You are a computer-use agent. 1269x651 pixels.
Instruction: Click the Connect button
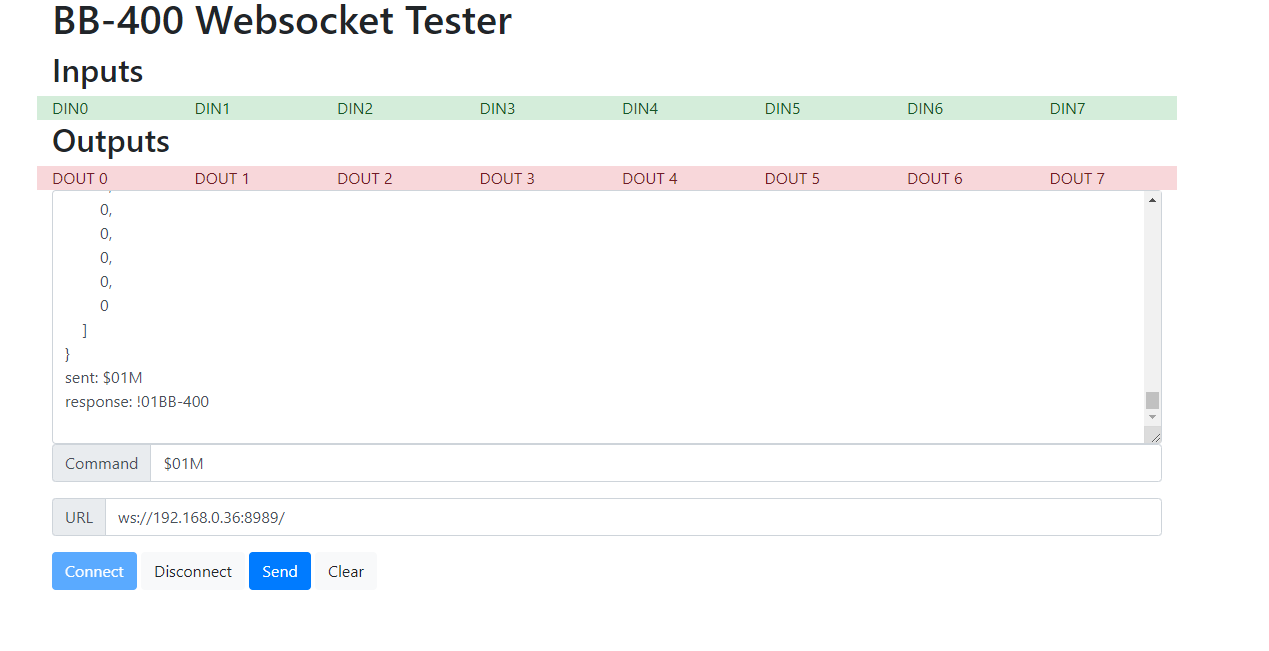coord(94,571)
